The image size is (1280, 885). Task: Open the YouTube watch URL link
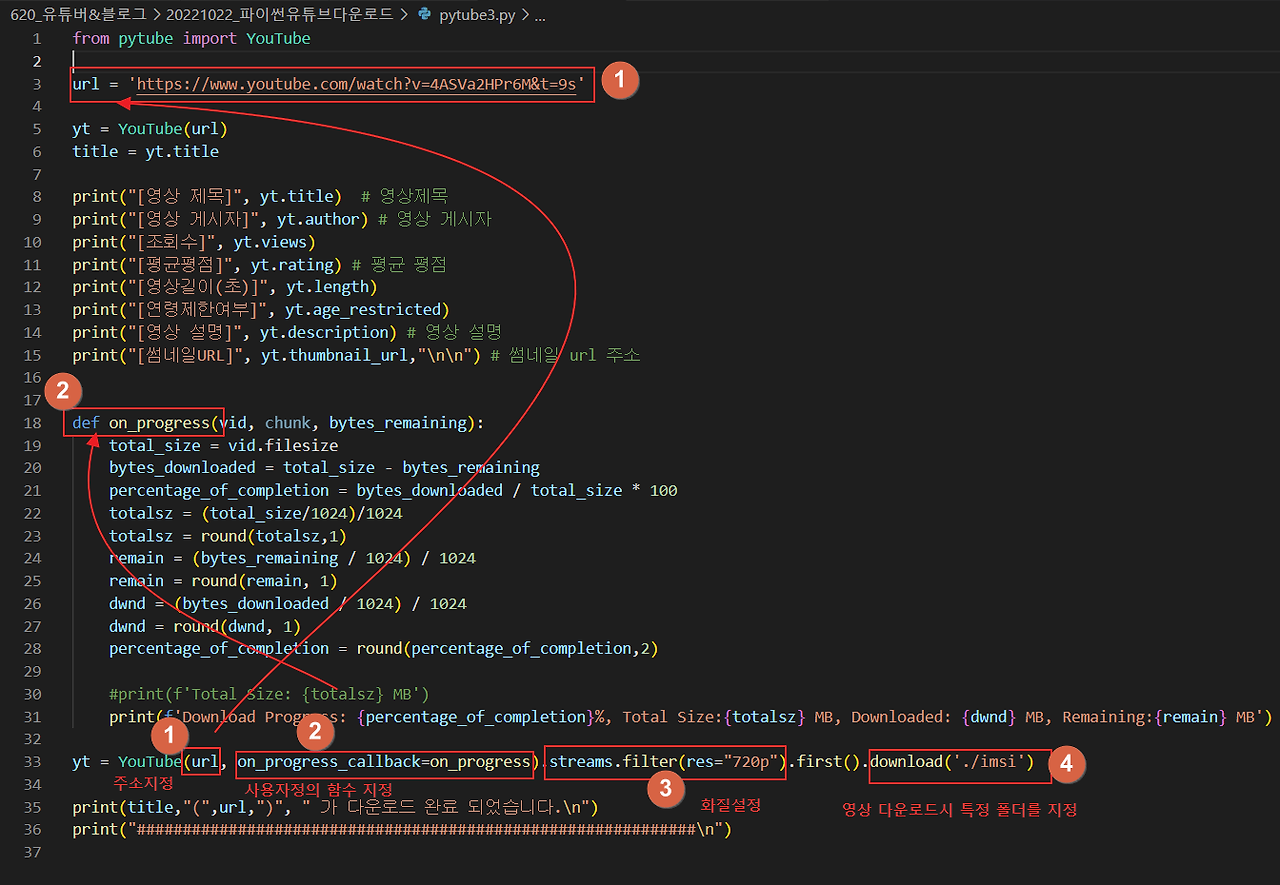(x=357, y=84)
